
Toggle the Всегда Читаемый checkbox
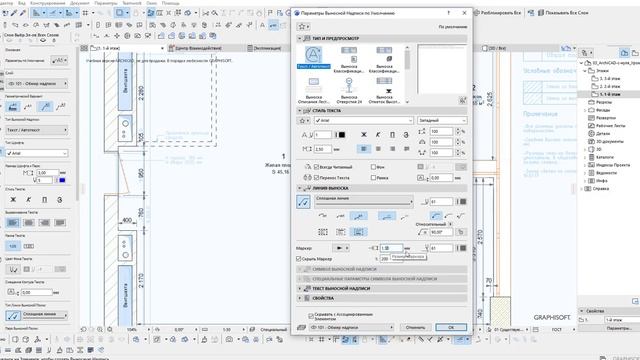[316, 167]
